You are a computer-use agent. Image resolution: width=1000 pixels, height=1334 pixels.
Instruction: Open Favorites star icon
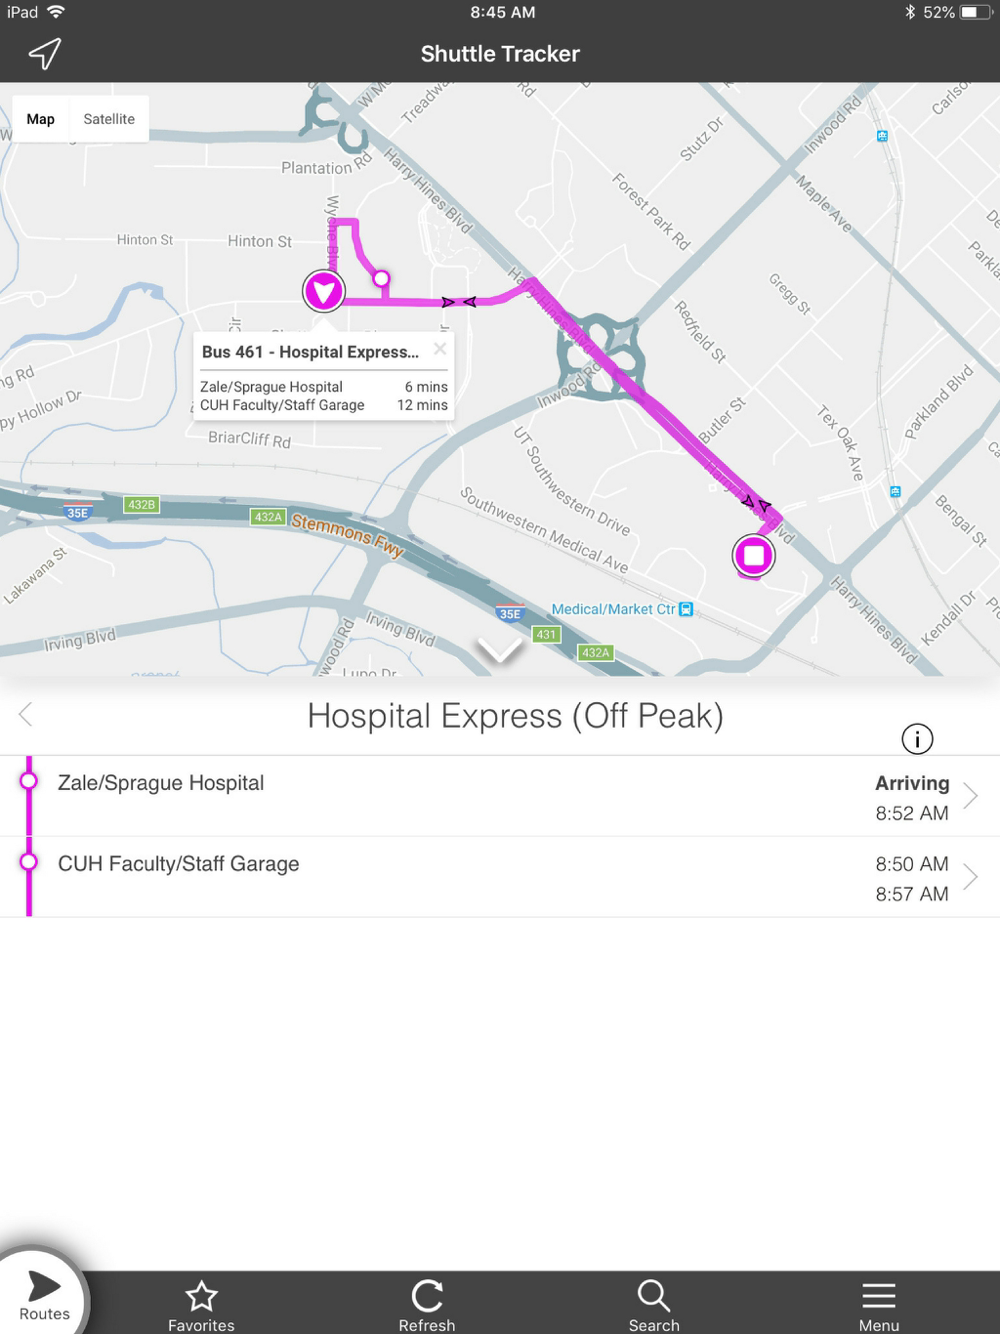click(x=201, y=1296)
